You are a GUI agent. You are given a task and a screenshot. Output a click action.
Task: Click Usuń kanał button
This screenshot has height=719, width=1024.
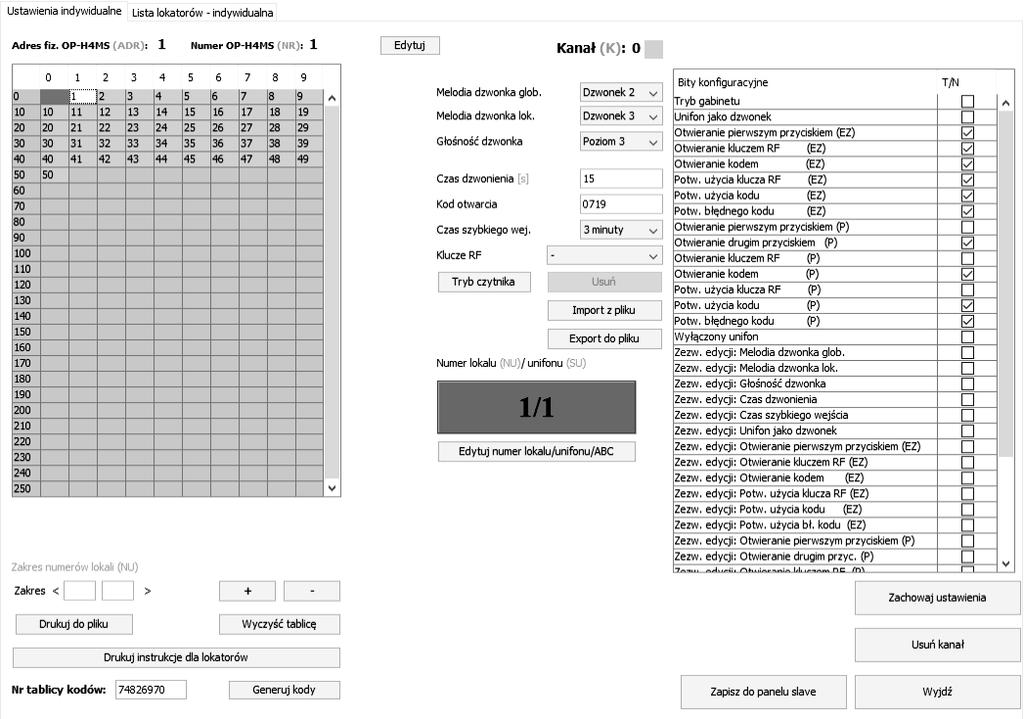(x=937, y=645)
